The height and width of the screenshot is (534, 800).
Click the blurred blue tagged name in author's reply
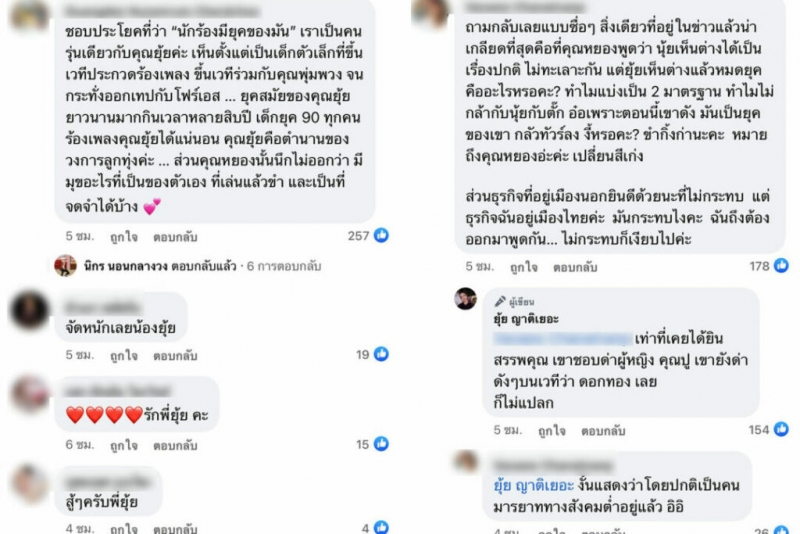pyautogui.click(x=562, y=339)
